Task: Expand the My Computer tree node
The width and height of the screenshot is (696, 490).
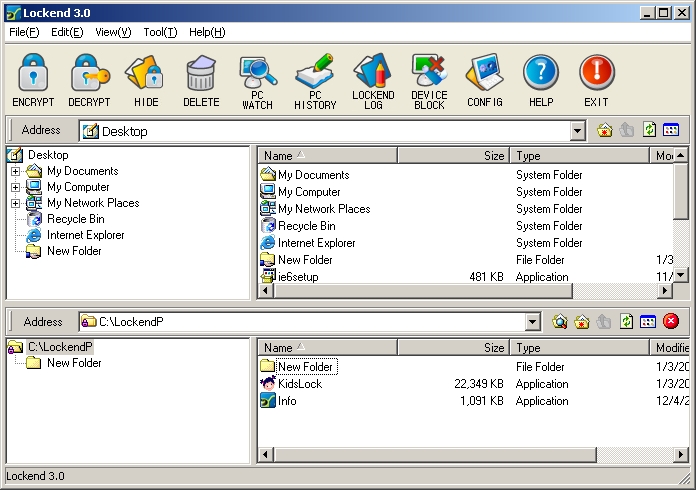Action: pyautogui.click(x=15, y=187)
